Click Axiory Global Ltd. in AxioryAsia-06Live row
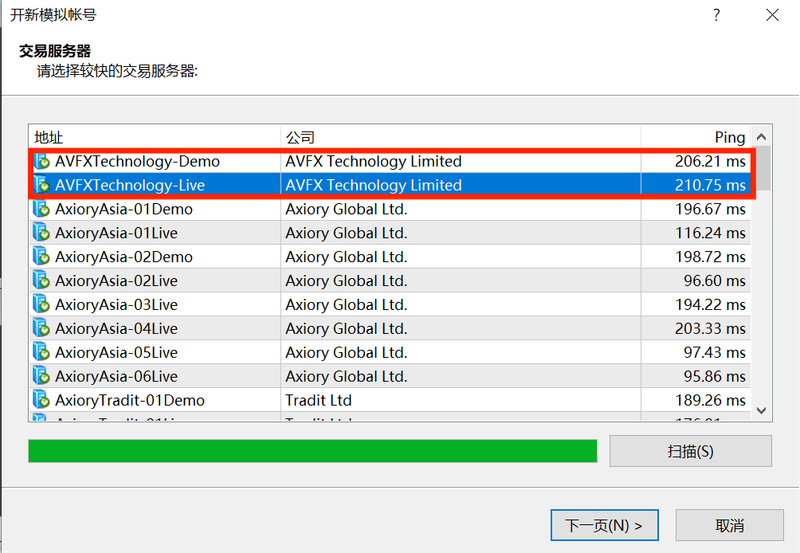Viewport: 800px width, 553px height. pos(346,376)
